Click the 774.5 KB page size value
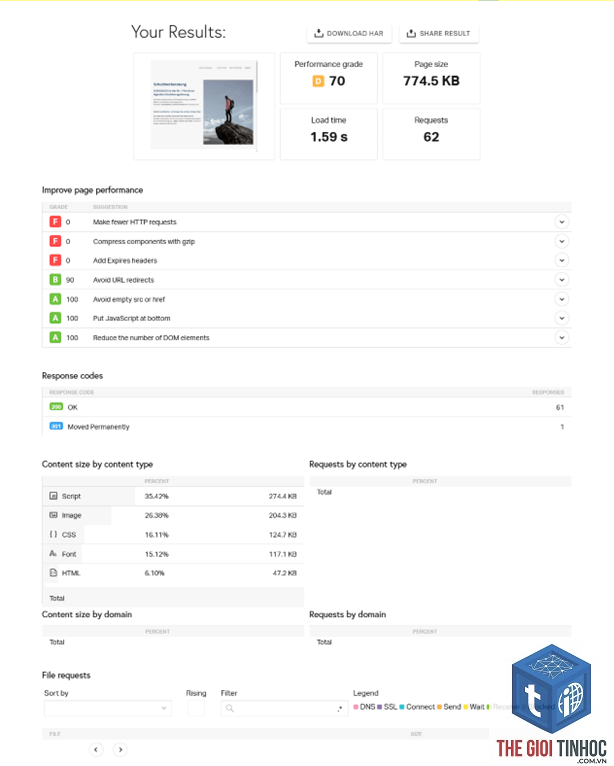The width and height of the screenshot is (614, 766). point(431,81)
